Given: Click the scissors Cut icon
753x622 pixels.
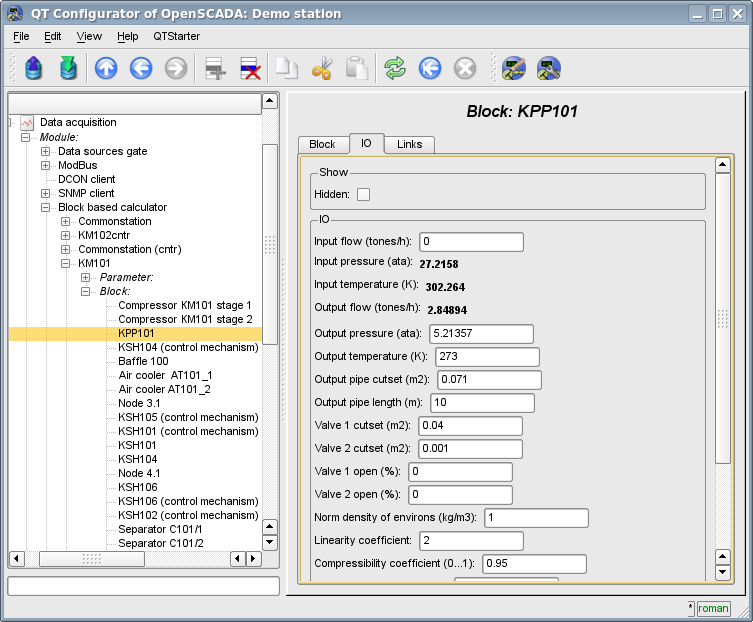Looking at the screenshot, I should coord(321,69).
